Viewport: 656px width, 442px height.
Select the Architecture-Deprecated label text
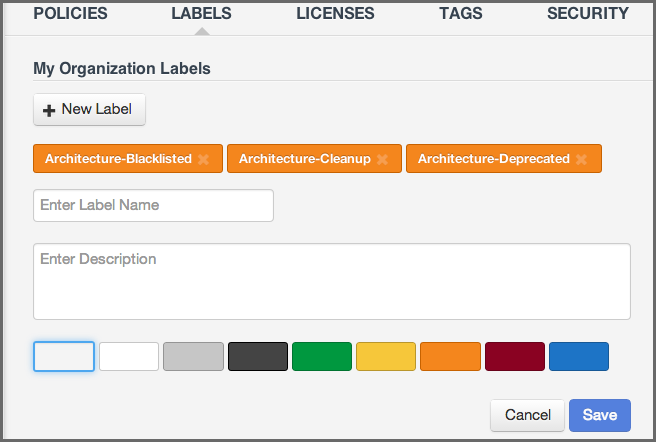coord(494,159)
